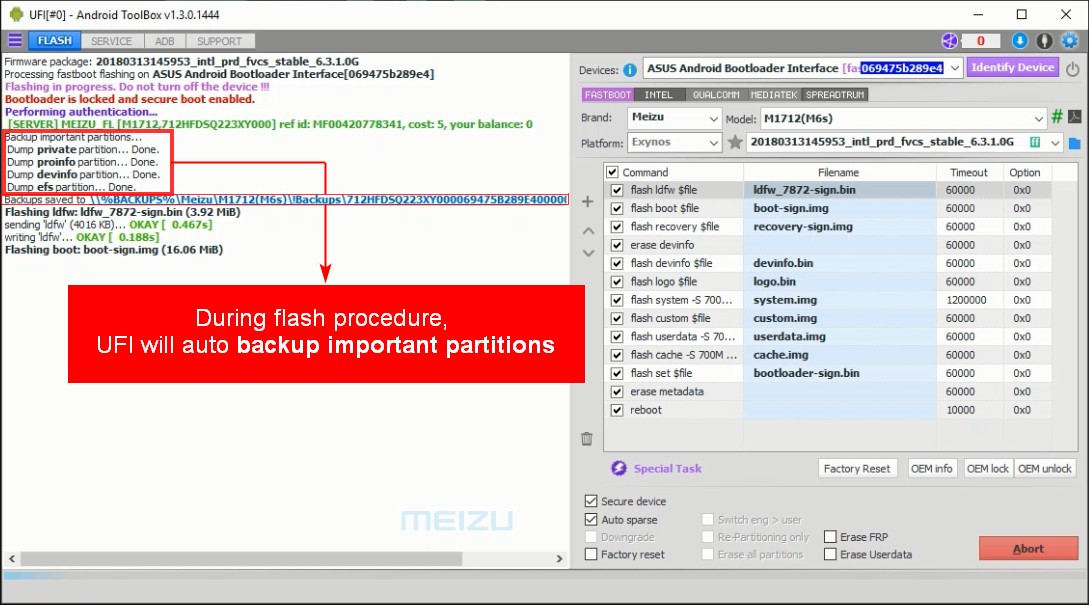Select the SPREADTRUM mode tab
Viewport: 1089px width, 605px height.
pyautogui.click(x=835, y=94)
